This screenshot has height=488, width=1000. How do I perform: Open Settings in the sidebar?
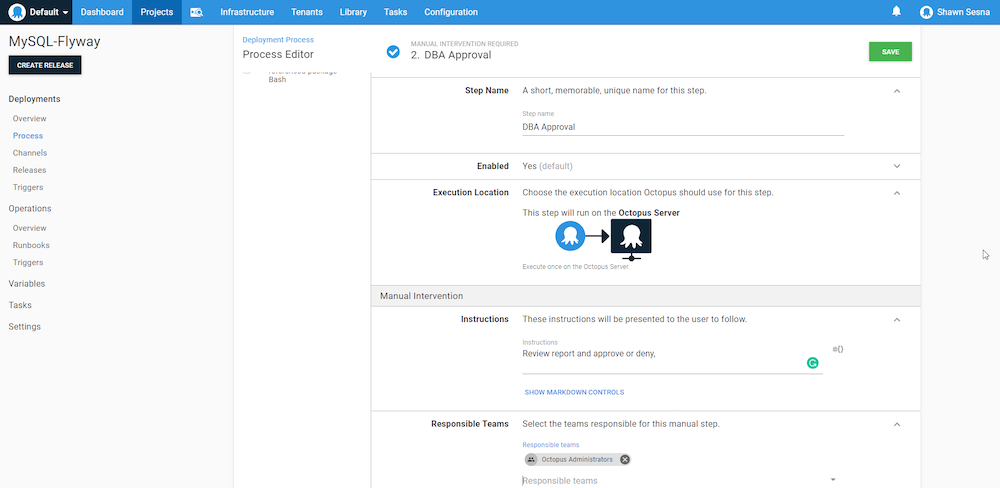24,327
